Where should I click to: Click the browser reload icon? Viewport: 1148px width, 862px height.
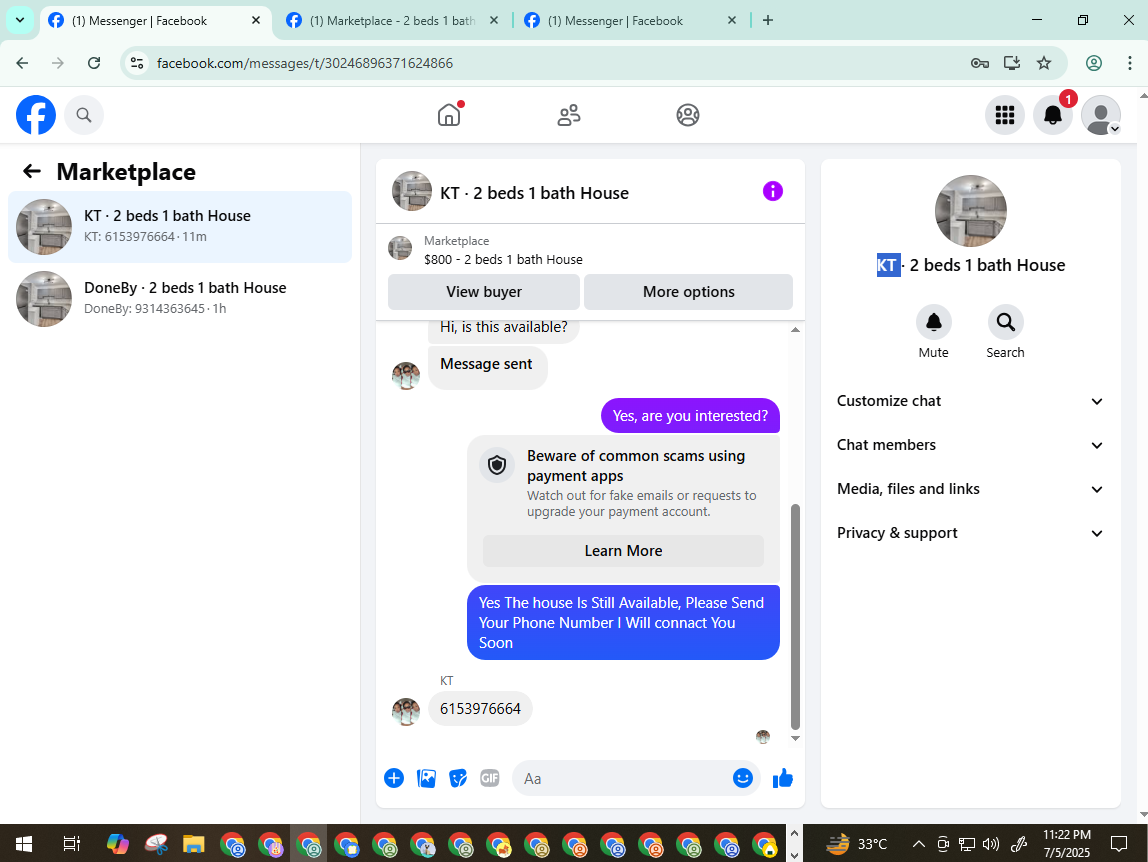(94, 63)
